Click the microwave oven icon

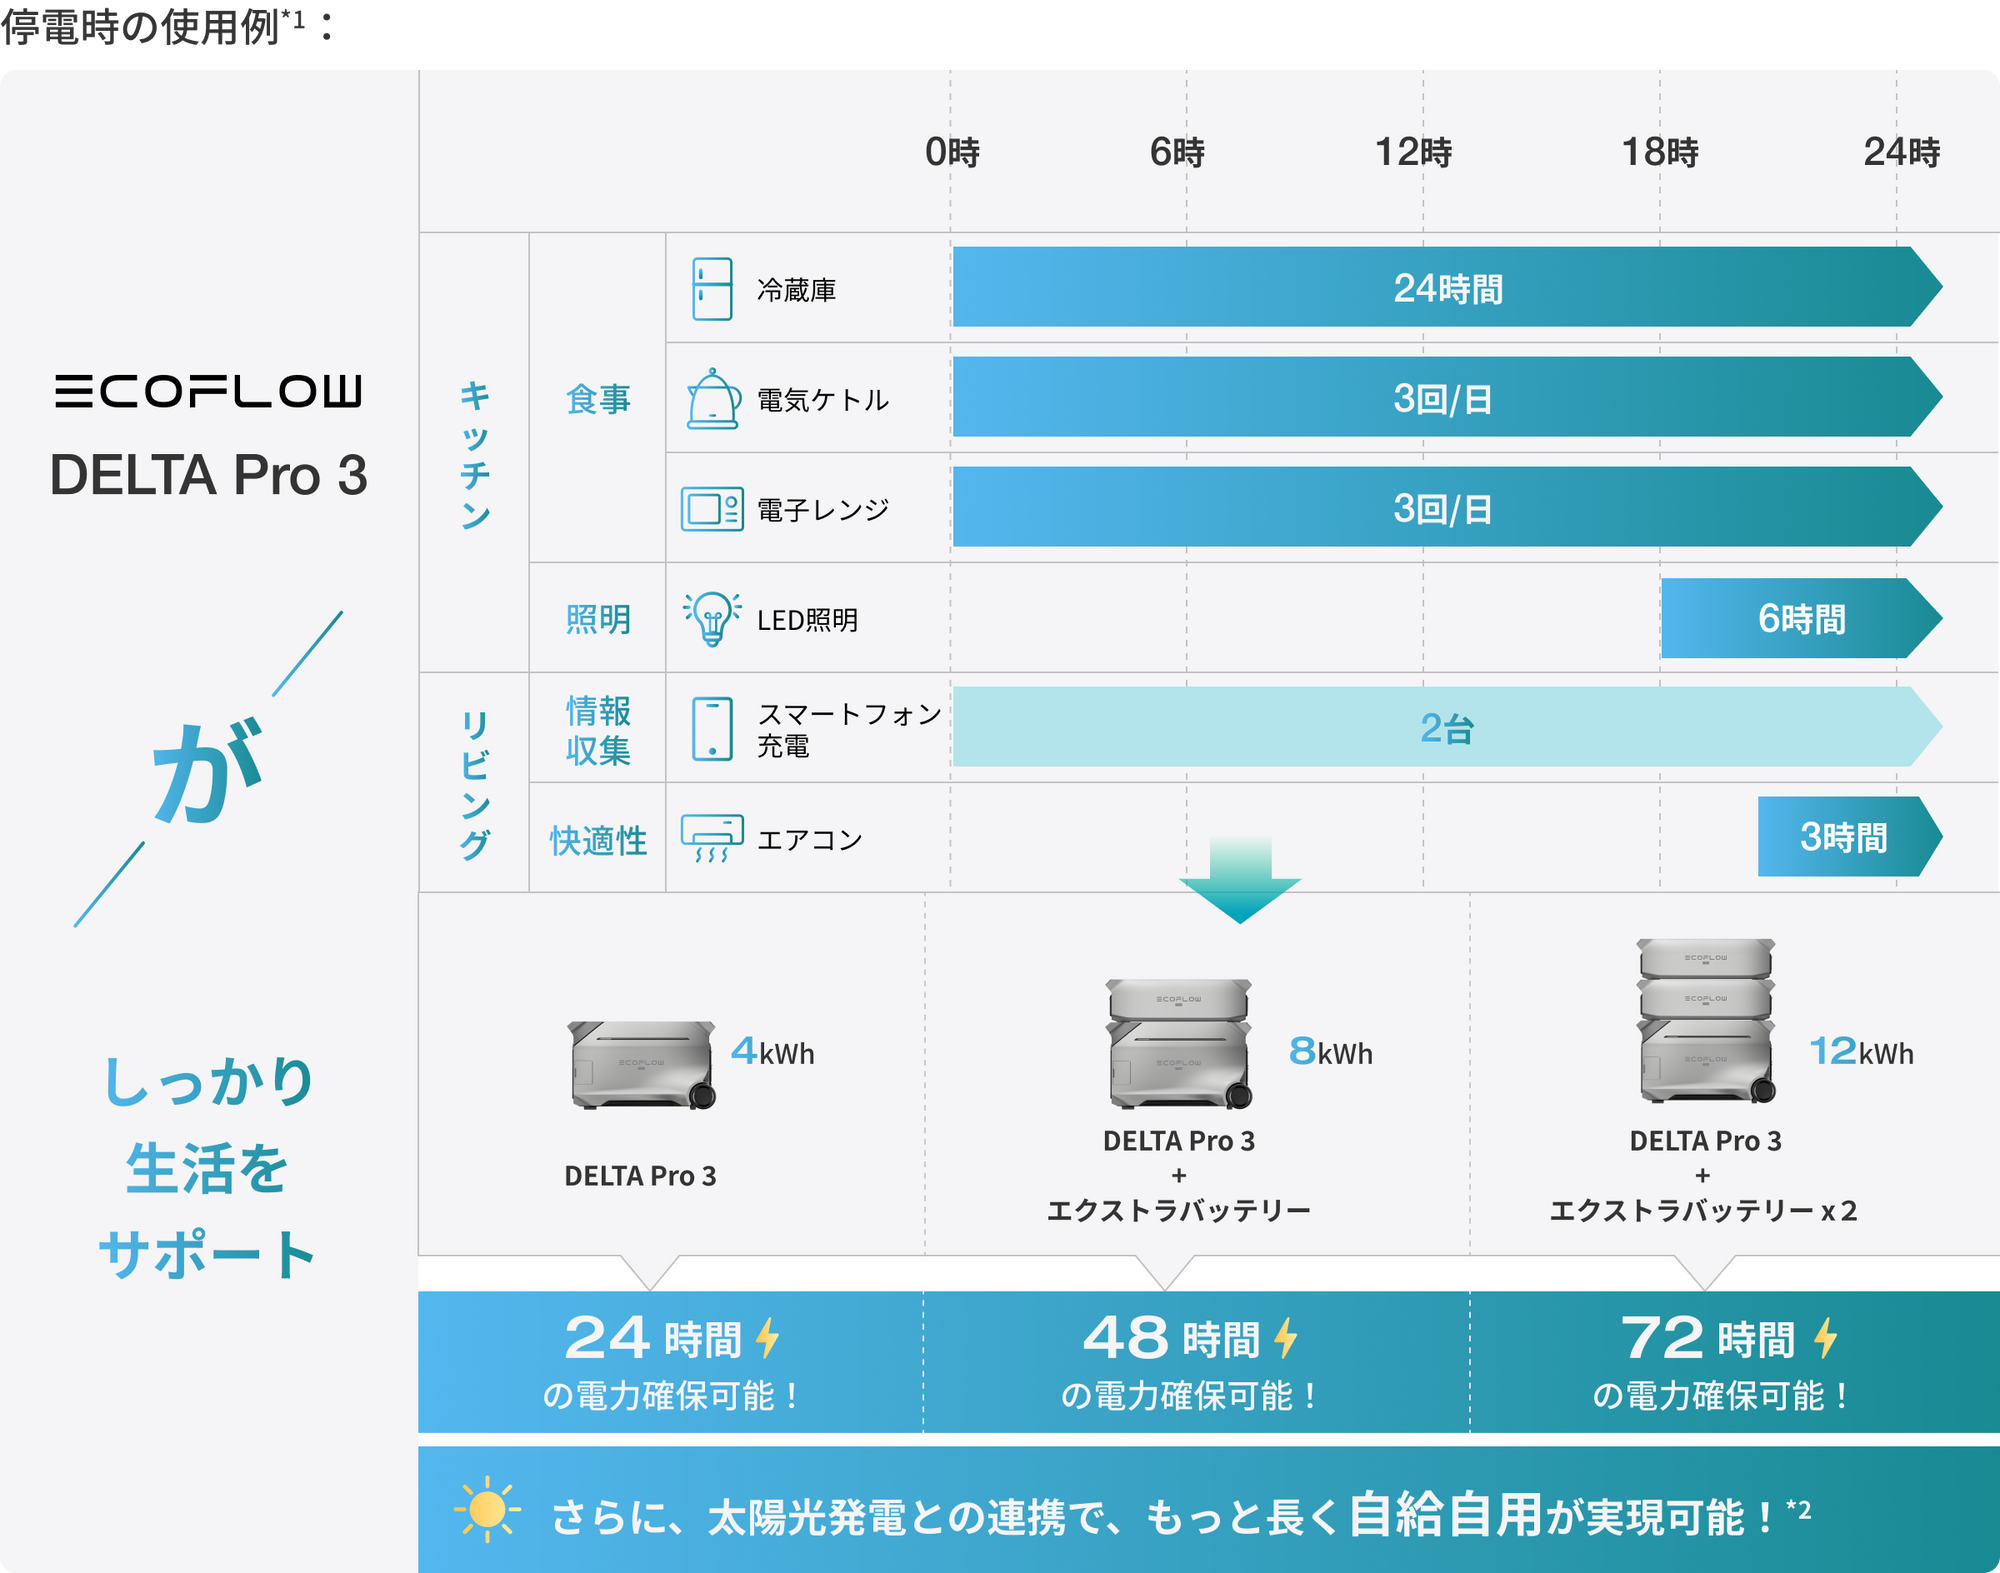[712, 509]
